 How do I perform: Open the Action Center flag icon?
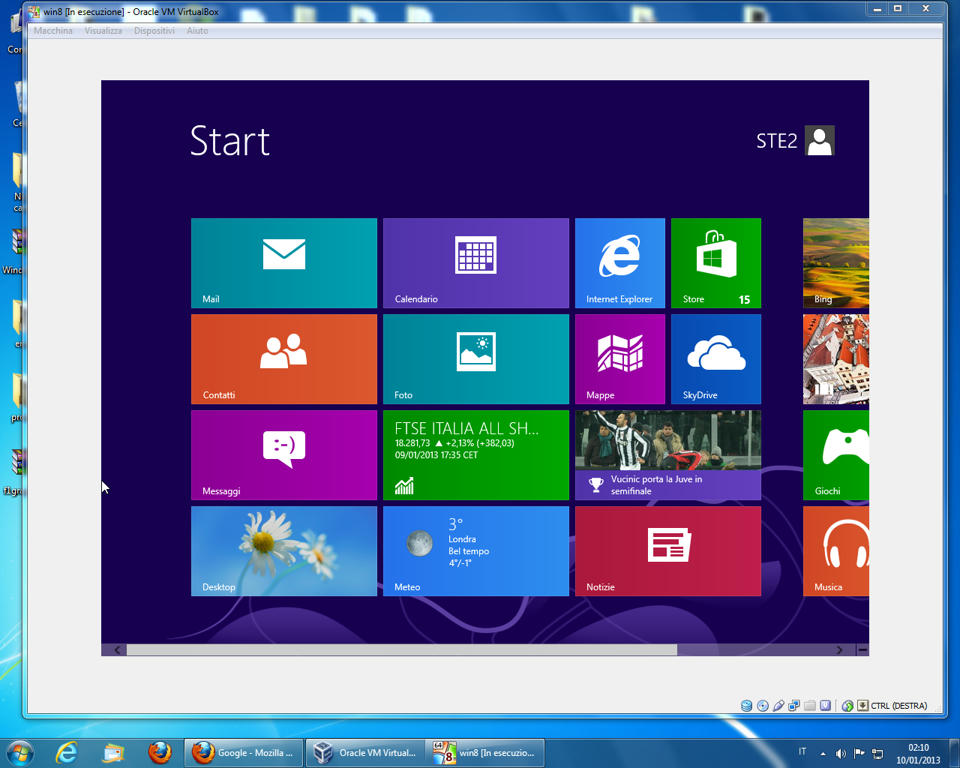coord(859,753)
